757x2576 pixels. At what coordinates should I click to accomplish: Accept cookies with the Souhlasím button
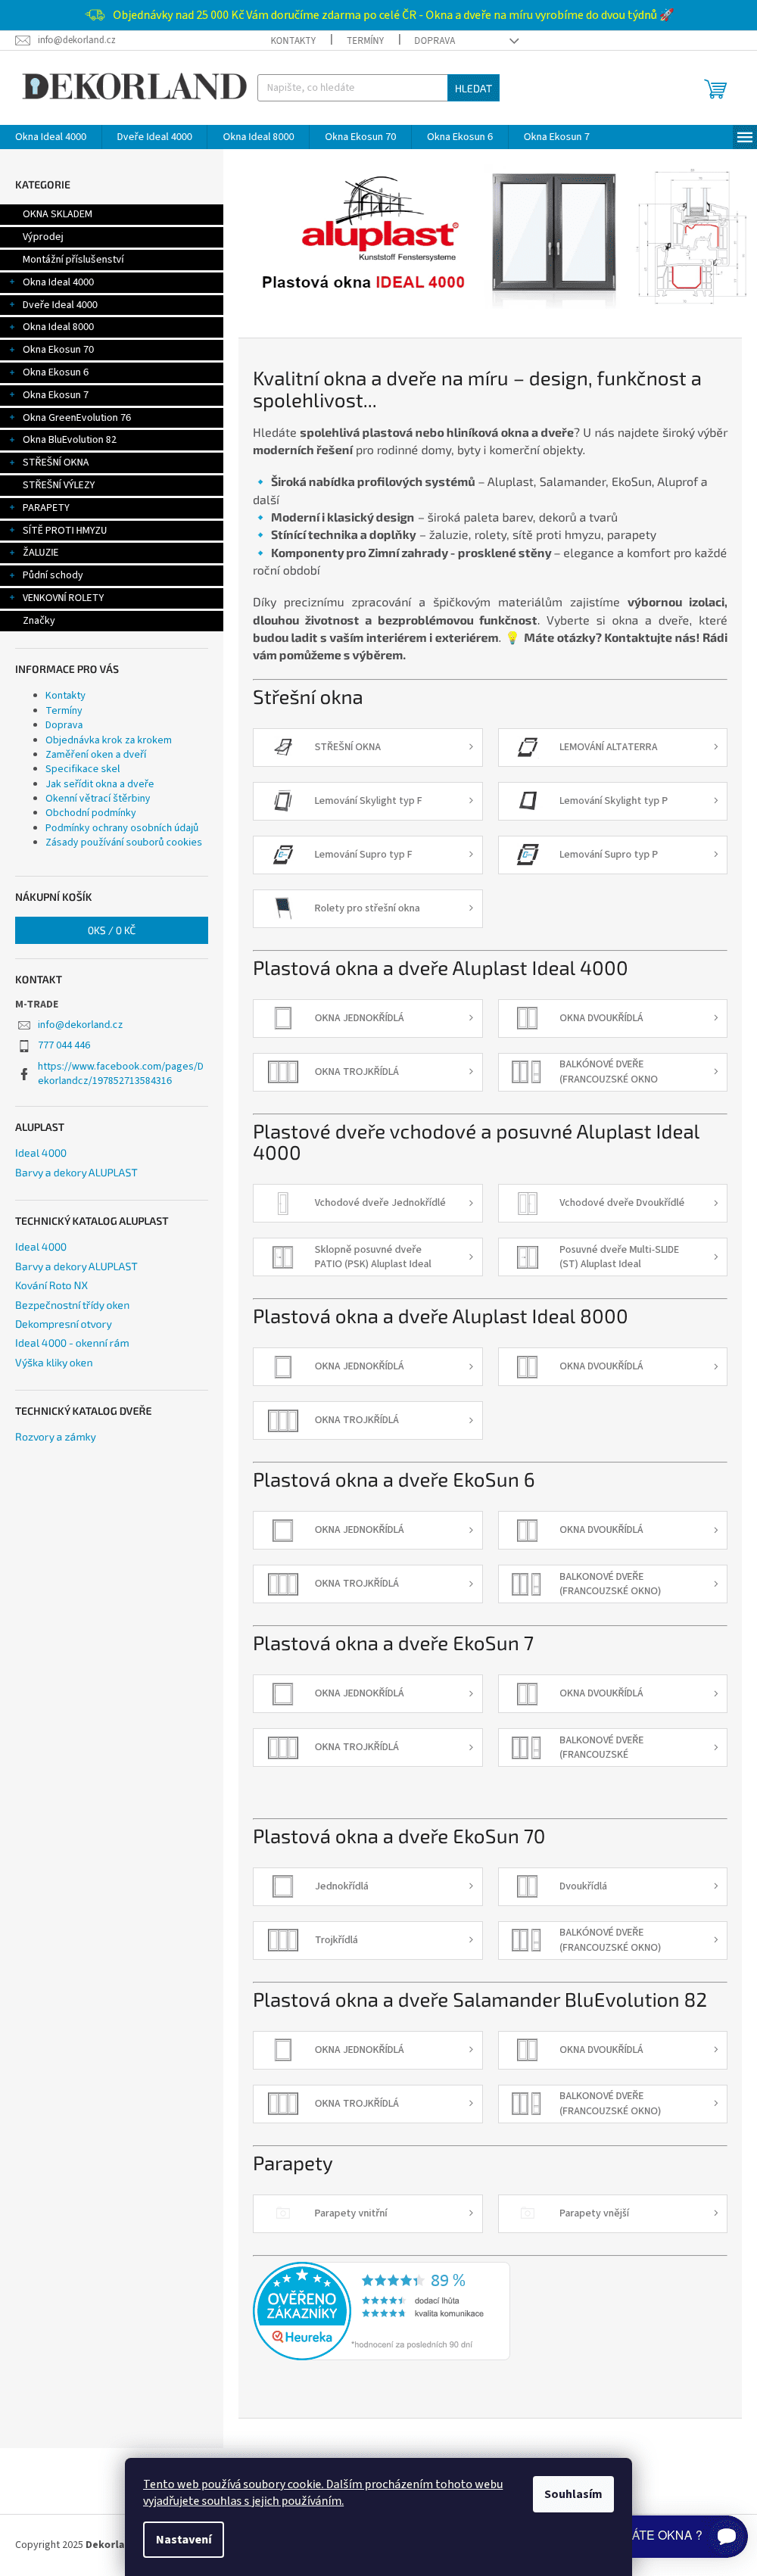coord(572,2494)
